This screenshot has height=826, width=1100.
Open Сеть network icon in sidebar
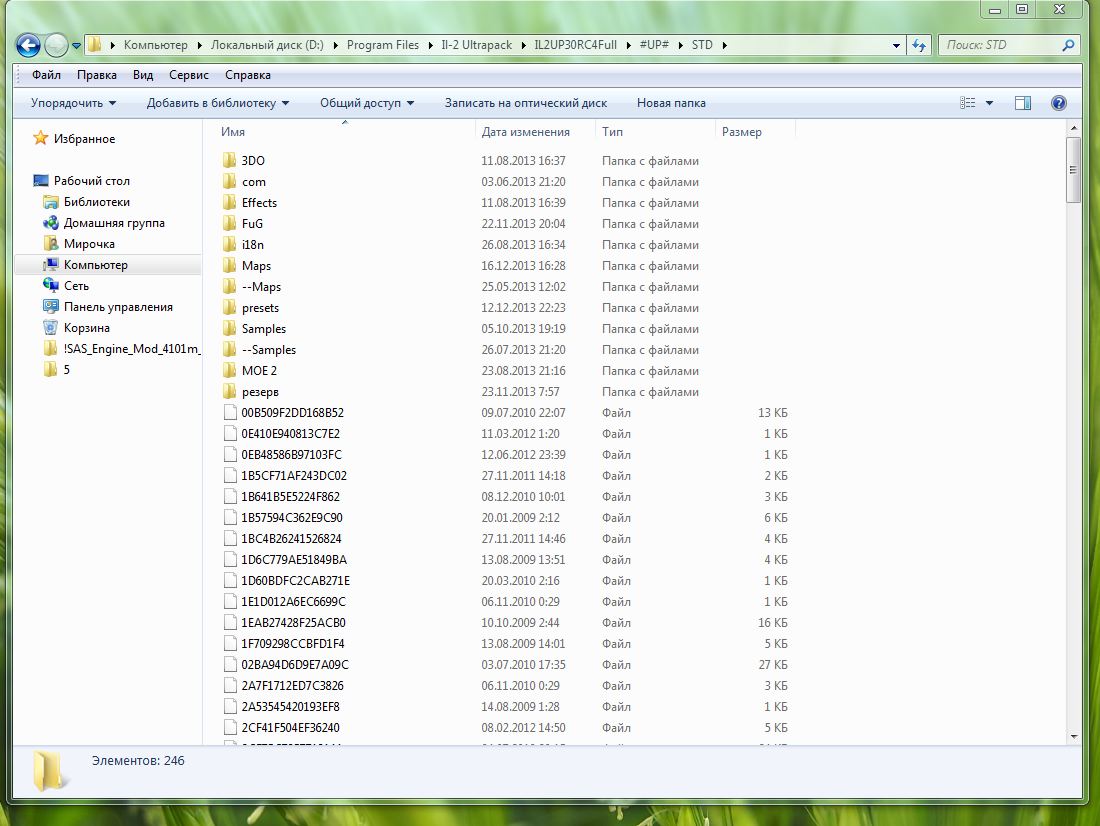[51, 286]
